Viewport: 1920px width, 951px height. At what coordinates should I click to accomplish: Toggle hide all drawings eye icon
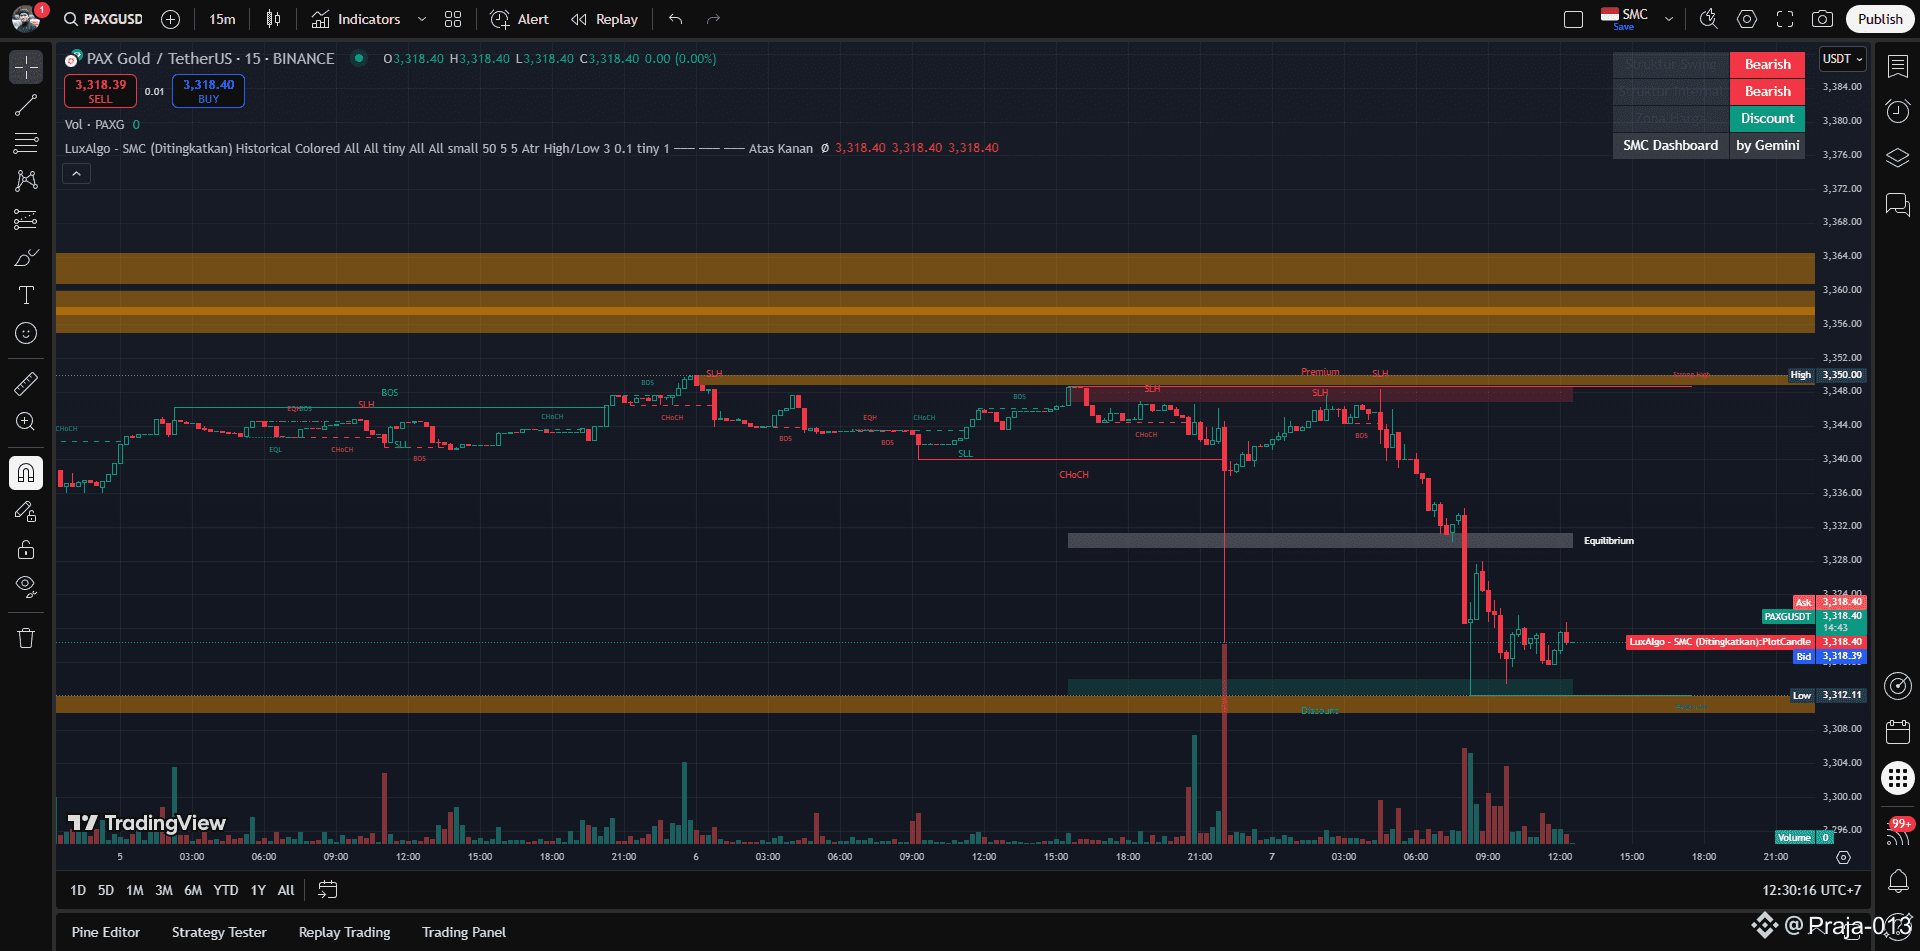[x=26, y=586]
